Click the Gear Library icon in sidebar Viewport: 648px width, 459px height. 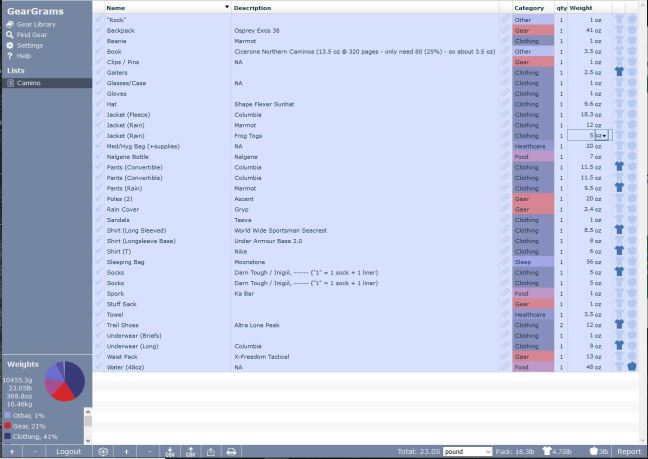[x=10, y=24]
